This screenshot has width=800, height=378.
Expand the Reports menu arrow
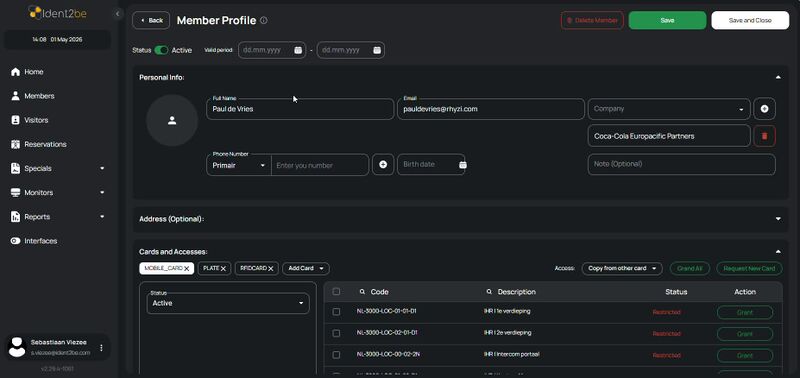tap(103, 217)
